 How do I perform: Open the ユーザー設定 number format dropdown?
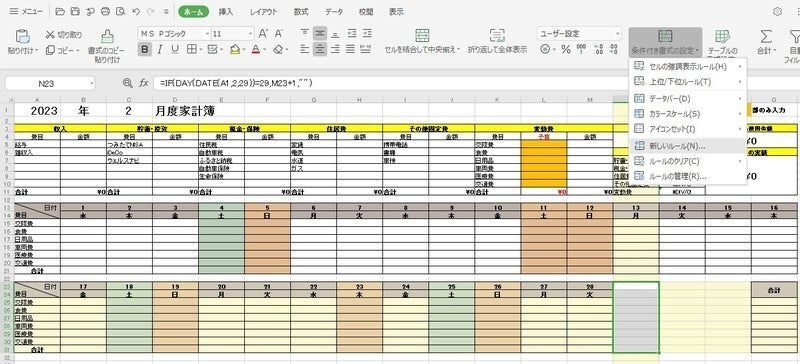click(579, 34)
